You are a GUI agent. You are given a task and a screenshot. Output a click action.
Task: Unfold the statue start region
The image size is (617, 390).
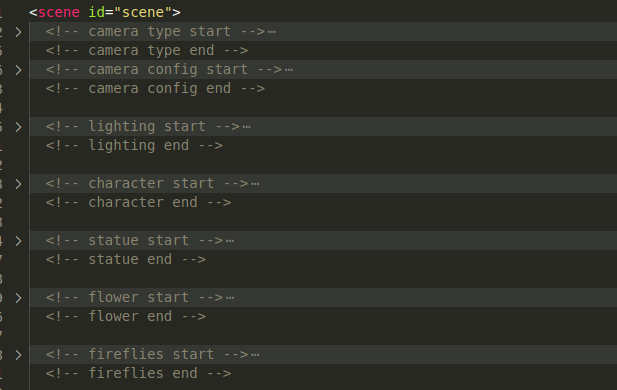(18, 241)
